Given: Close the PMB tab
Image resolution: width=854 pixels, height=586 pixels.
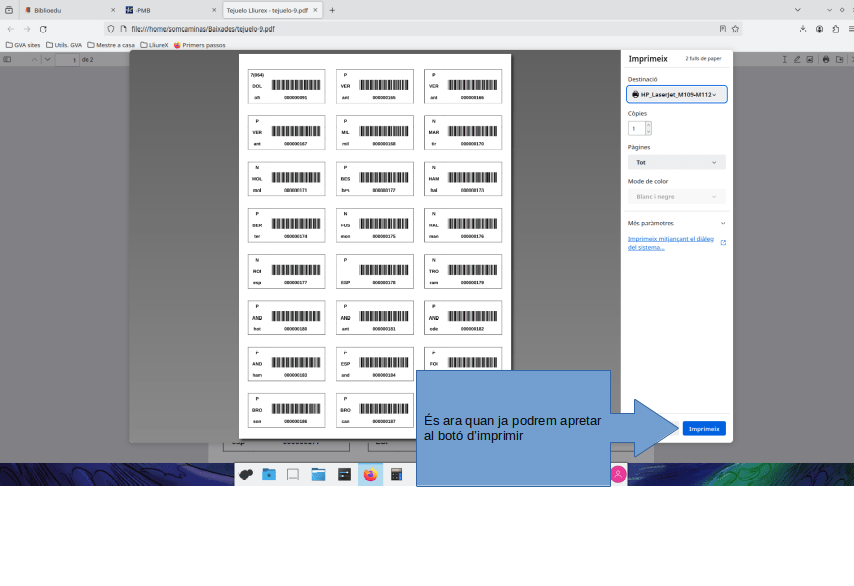Looking at the screenshot, I should click(x=214, y=10).
